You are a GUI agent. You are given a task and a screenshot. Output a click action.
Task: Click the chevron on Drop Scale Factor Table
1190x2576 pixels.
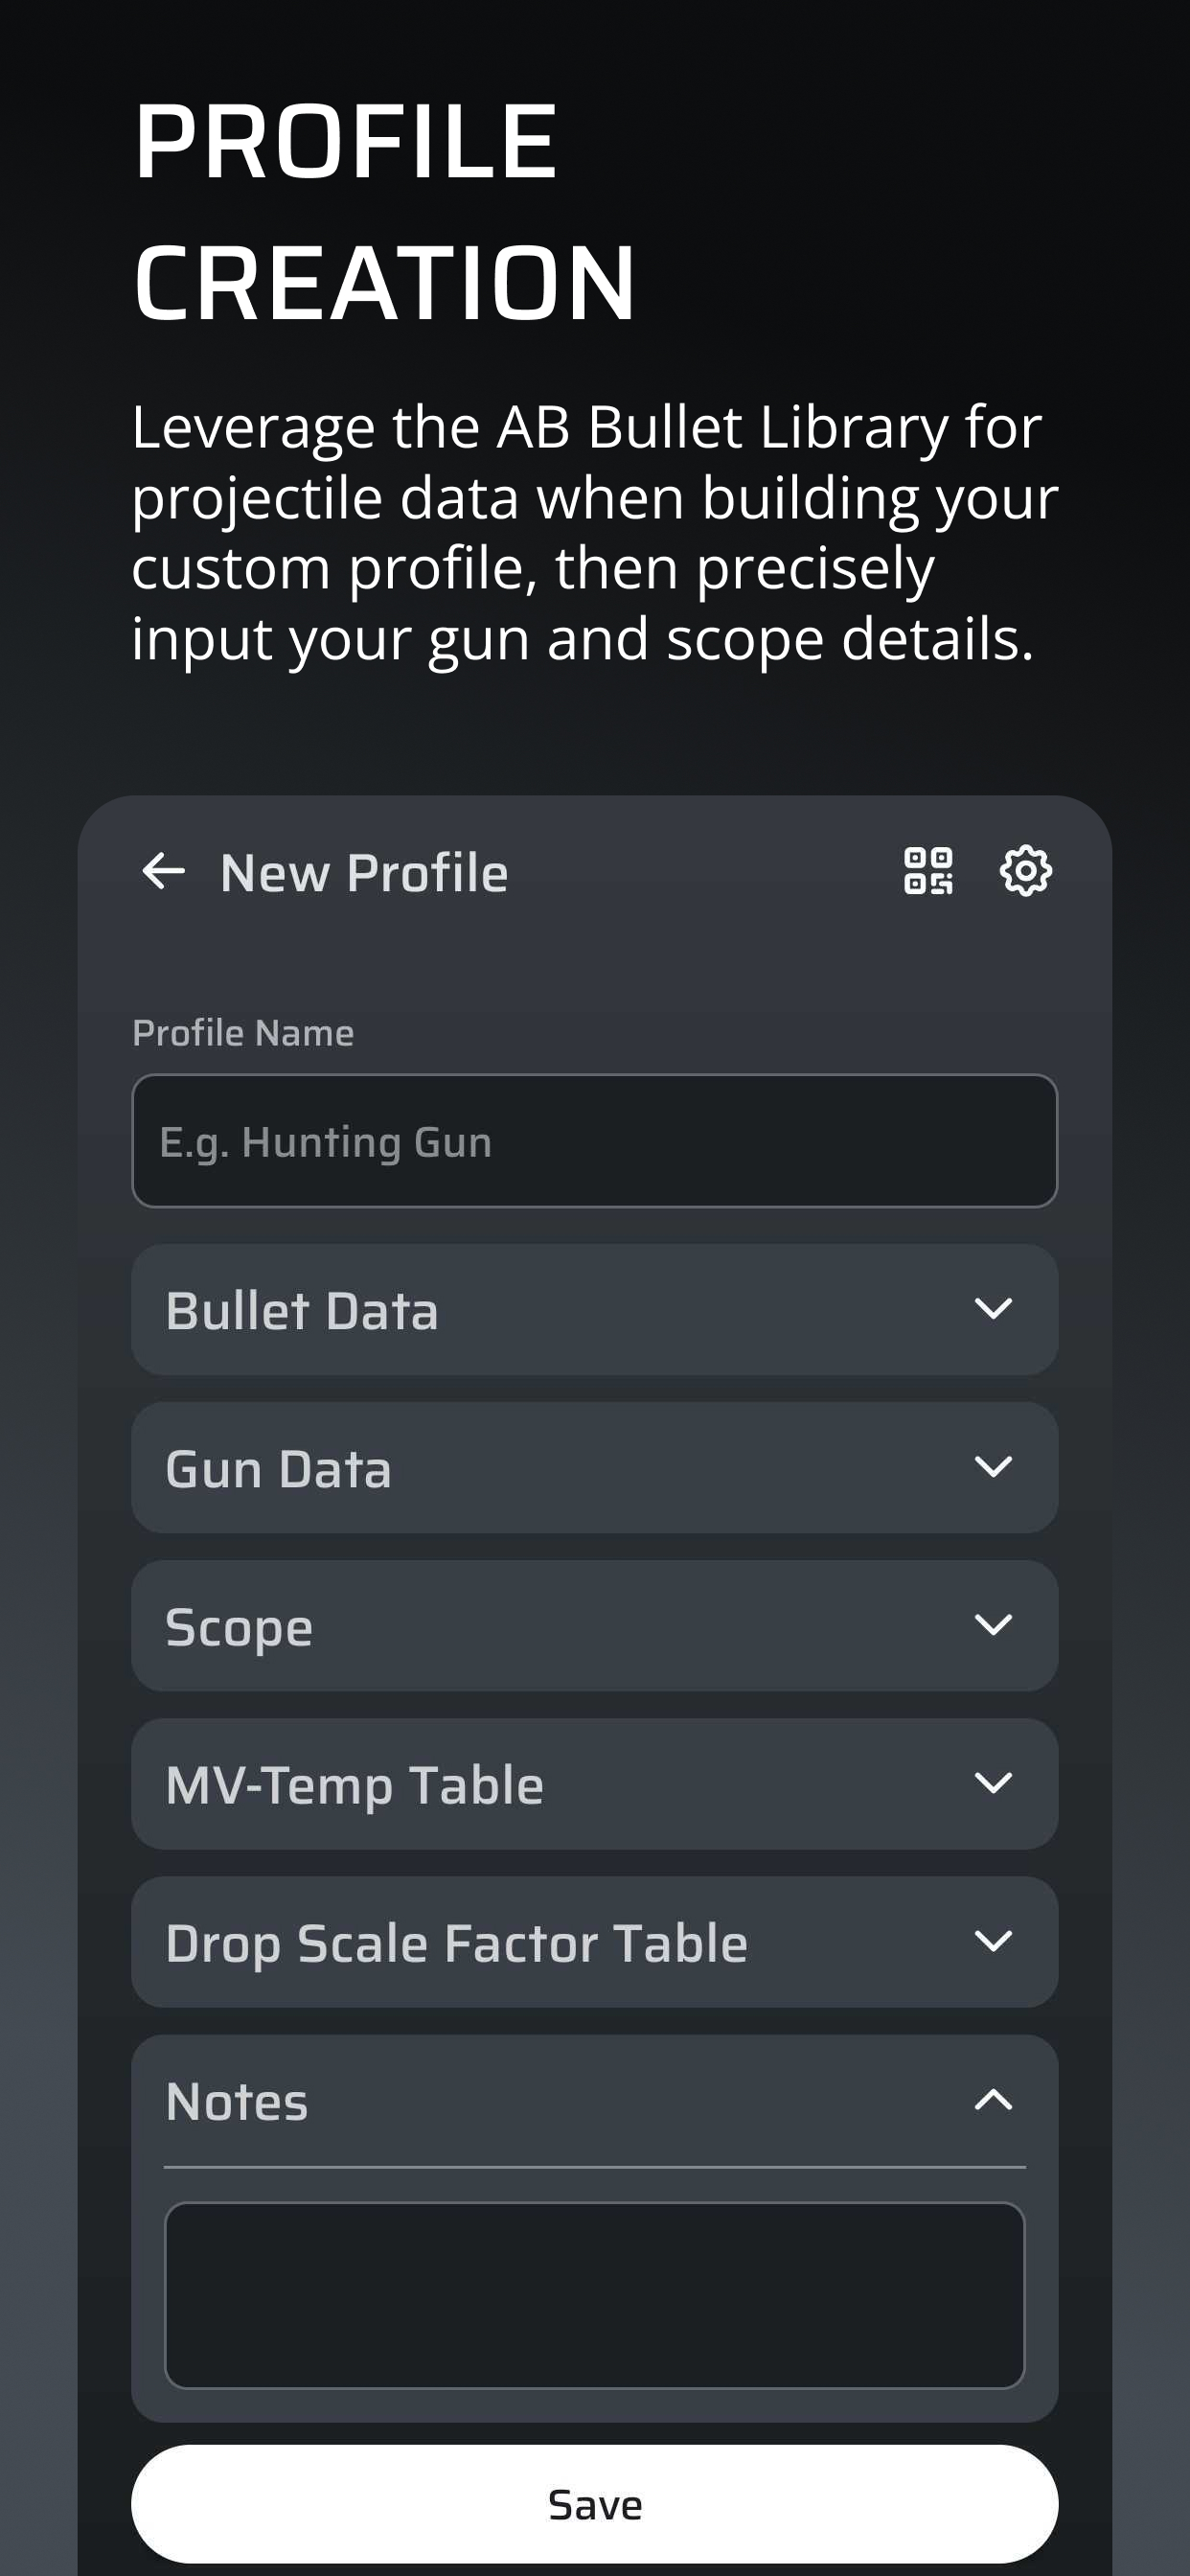tap(993, 1941)
